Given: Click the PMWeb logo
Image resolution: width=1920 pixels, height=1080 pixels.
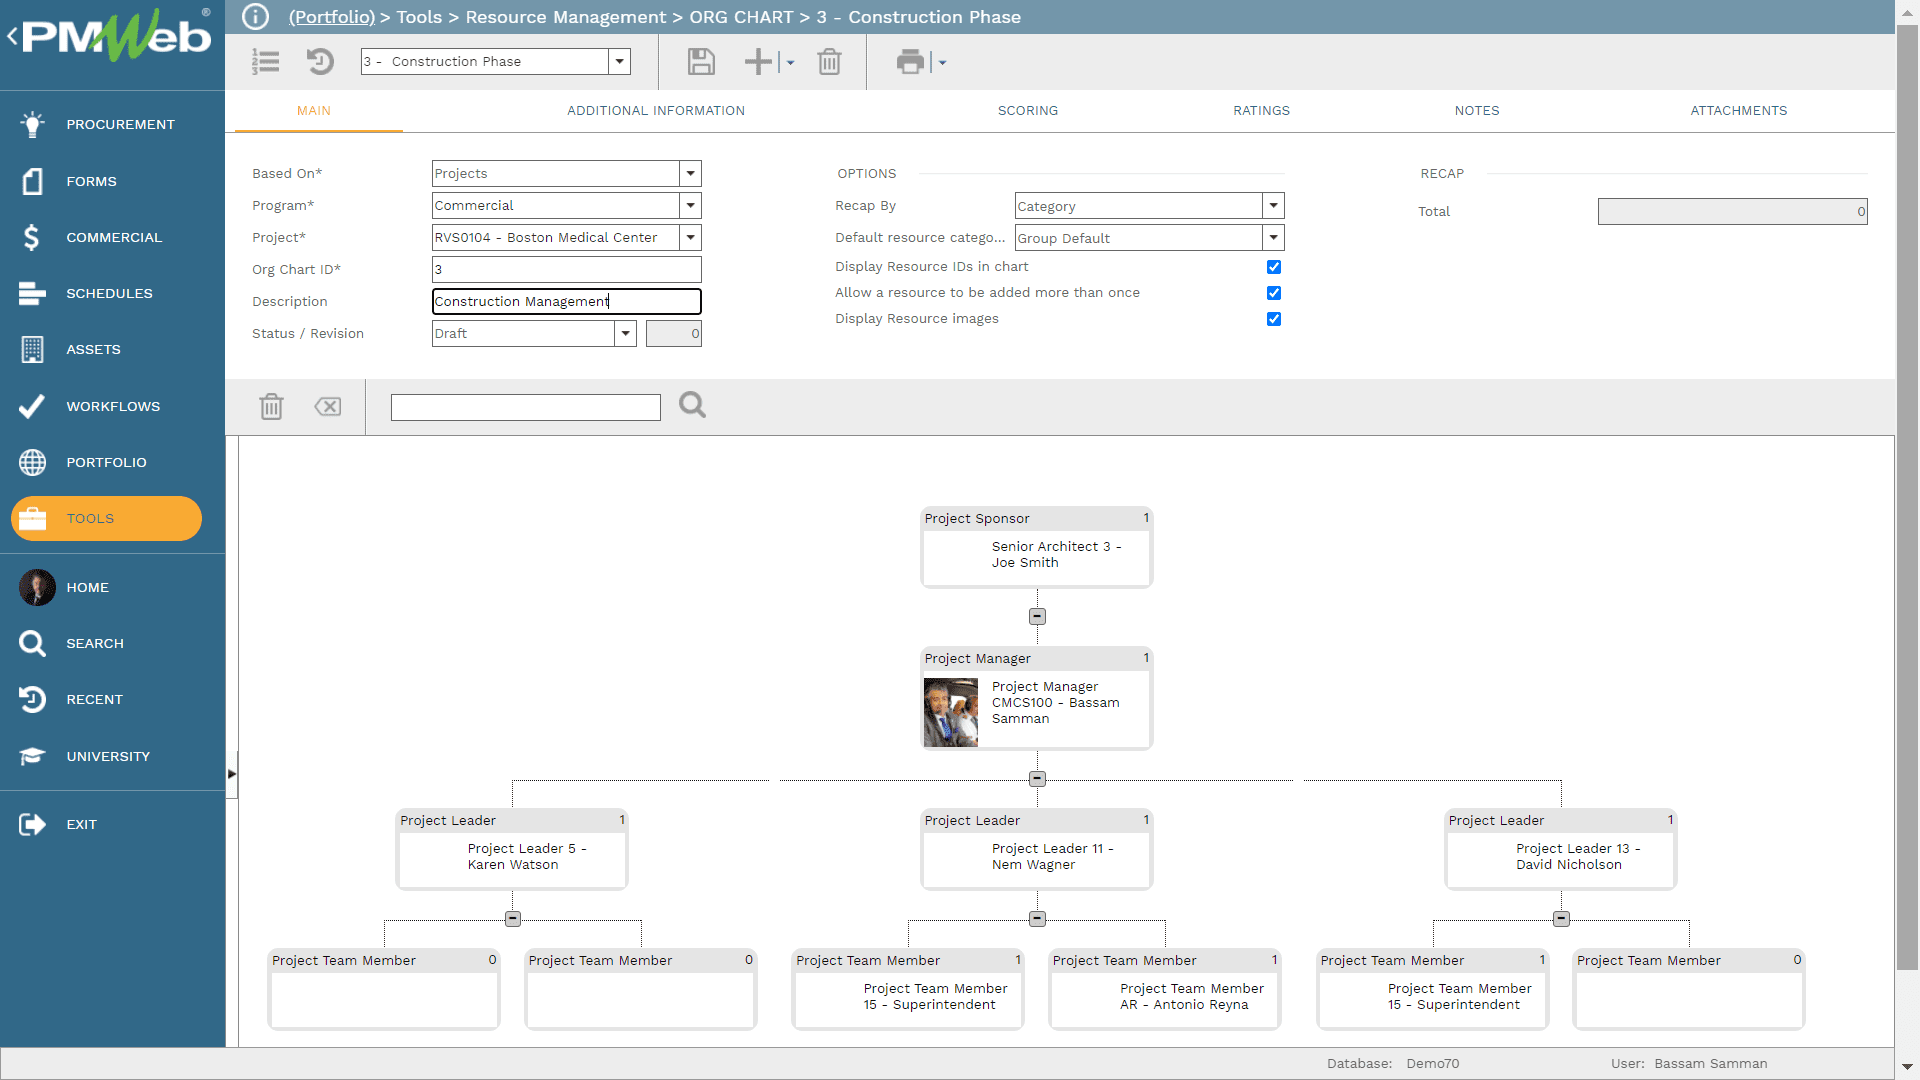Looking at the screenshot, I should coord(116,36).
